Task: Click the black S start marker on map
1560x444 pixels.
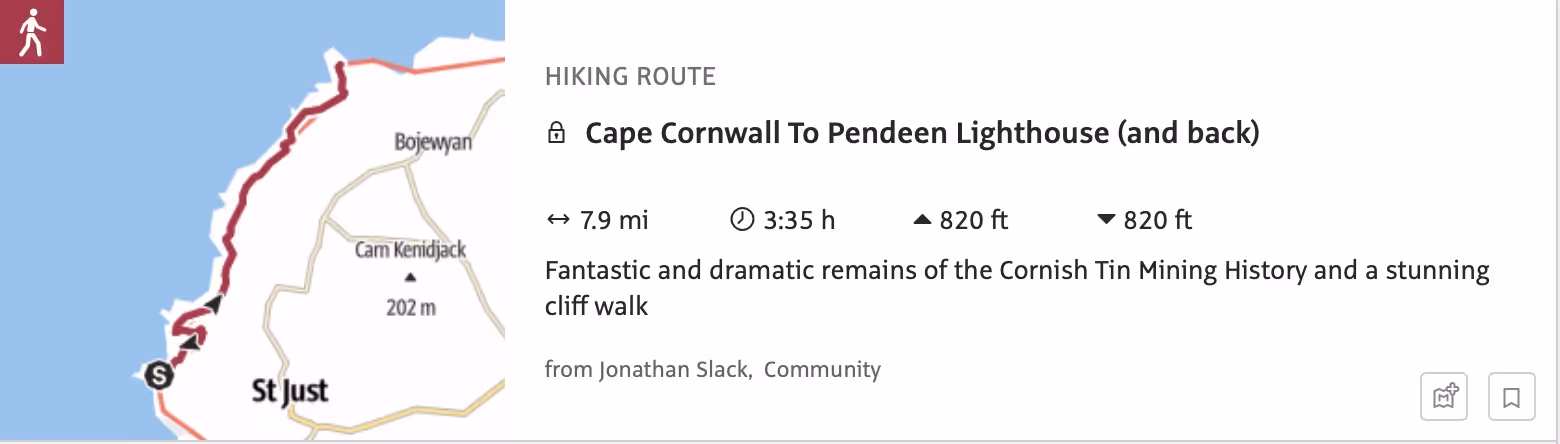Action: 158,376
